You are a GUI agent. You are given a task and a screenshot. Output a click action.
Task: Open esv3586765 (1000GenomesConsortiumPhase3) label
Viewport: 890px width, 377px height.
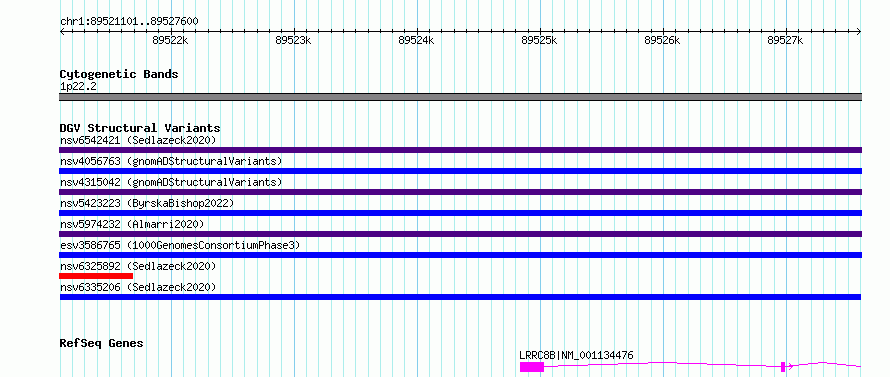(x=179, y=245)
